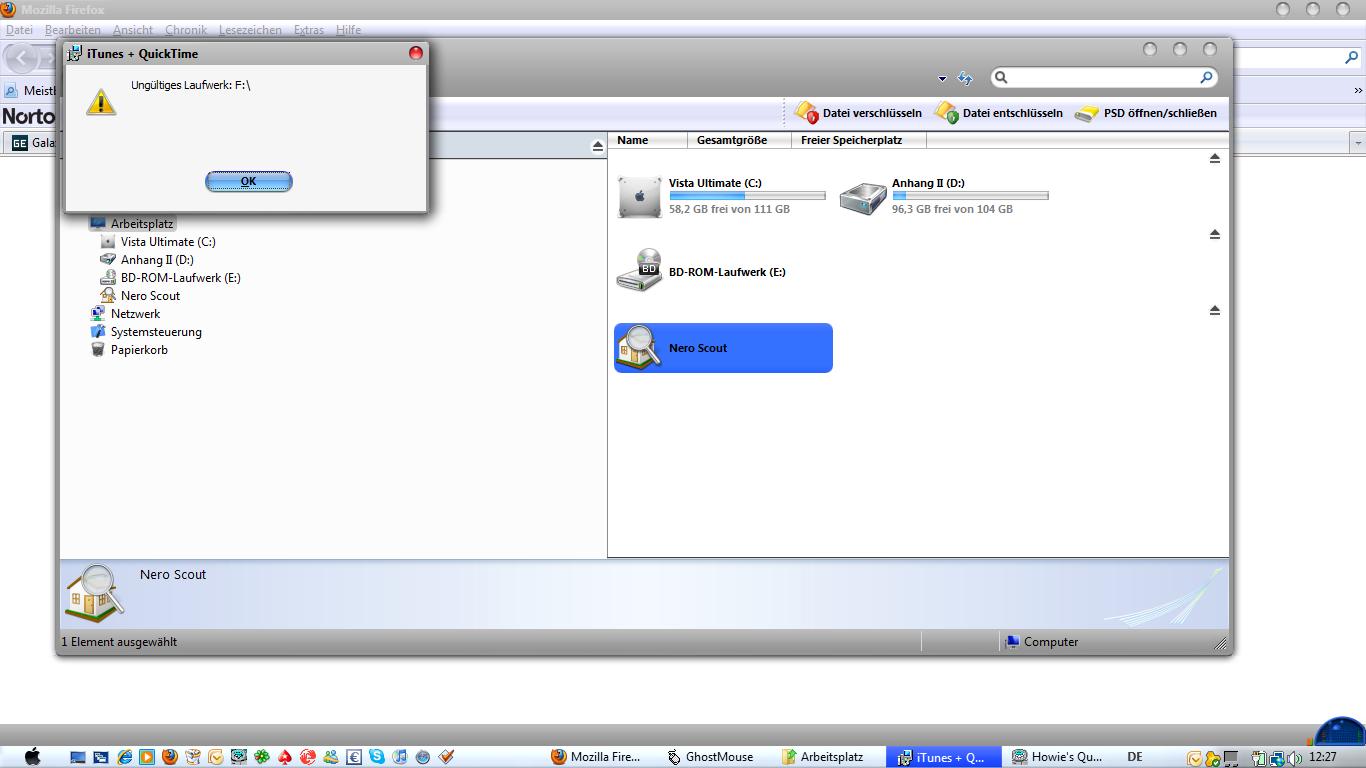1366x768 pixels.
Task: Switch to Mozilla Firefox taskbar button
Action: [597, 757]
